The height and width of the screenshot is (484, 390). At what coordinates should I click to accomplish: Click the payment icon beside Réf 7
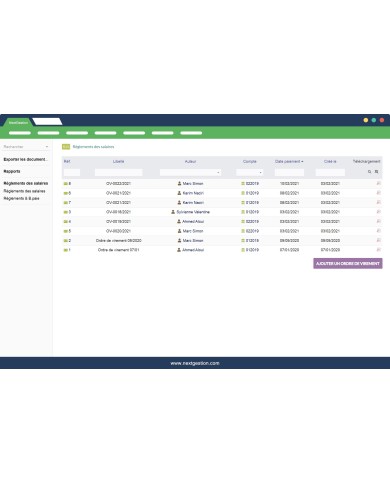(x=66, y=203)
